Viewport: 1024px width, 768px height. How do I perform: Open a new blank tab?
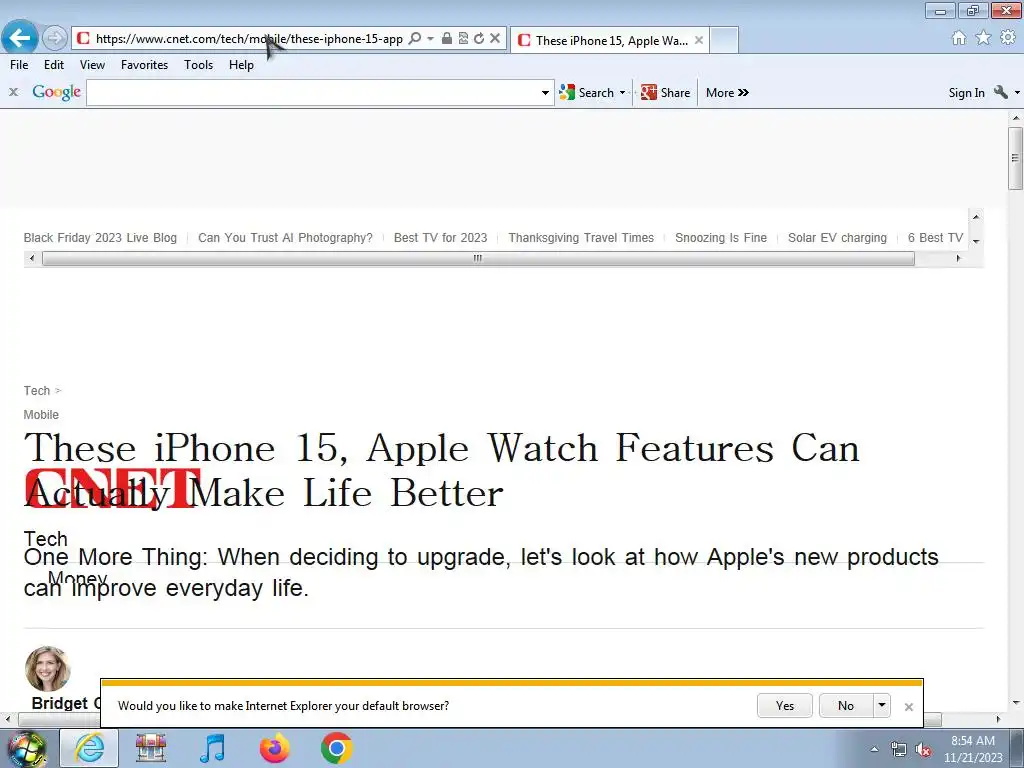tap(724, 40)
